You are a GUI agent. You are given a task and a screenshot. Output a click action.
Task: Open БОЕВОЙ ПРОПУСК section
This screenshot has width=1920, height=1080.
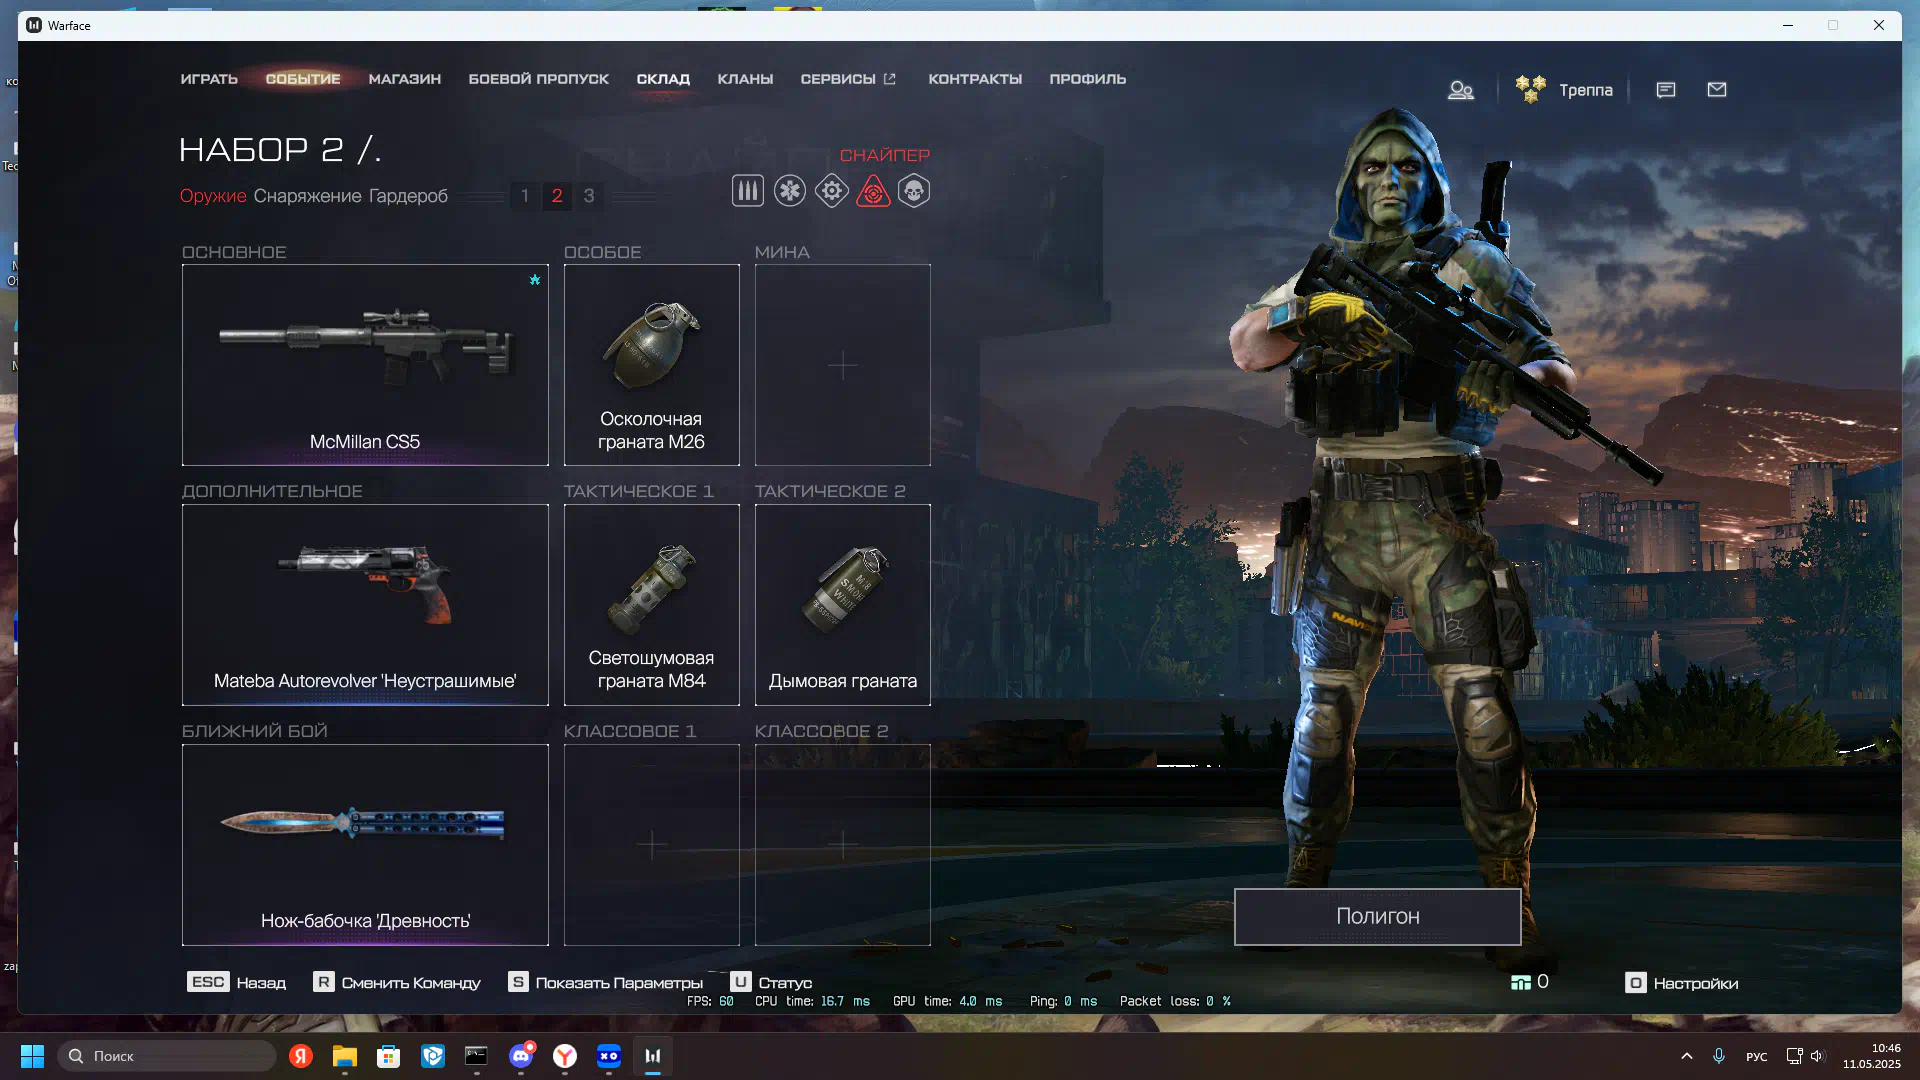539,79
